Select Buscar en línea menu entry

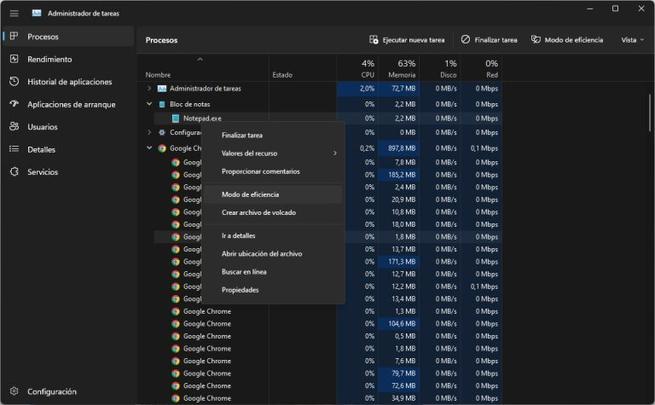click(273, 272)
